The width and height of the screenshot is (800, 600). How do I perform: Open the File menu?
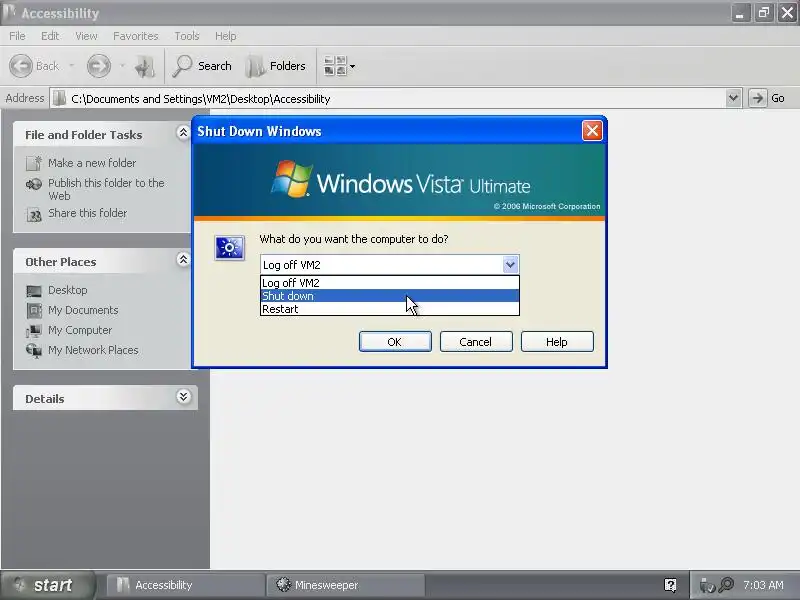pos(17,36)
